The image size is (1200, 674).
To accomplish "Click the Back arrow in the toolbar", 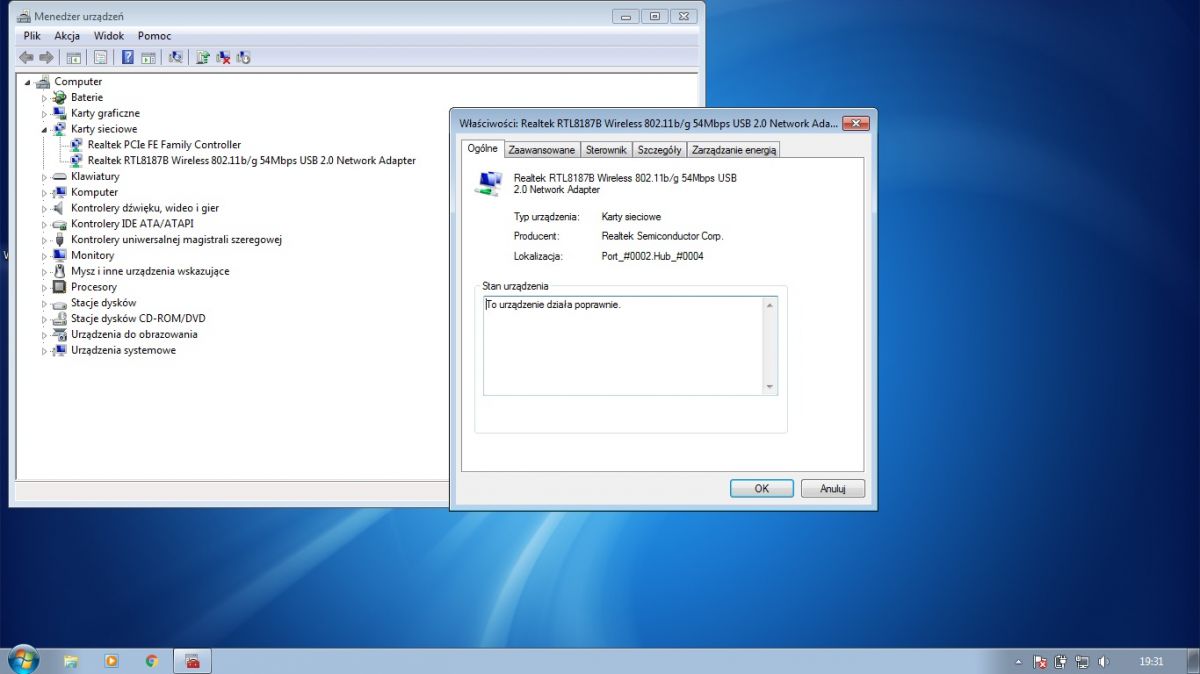I will pos(27,57).
